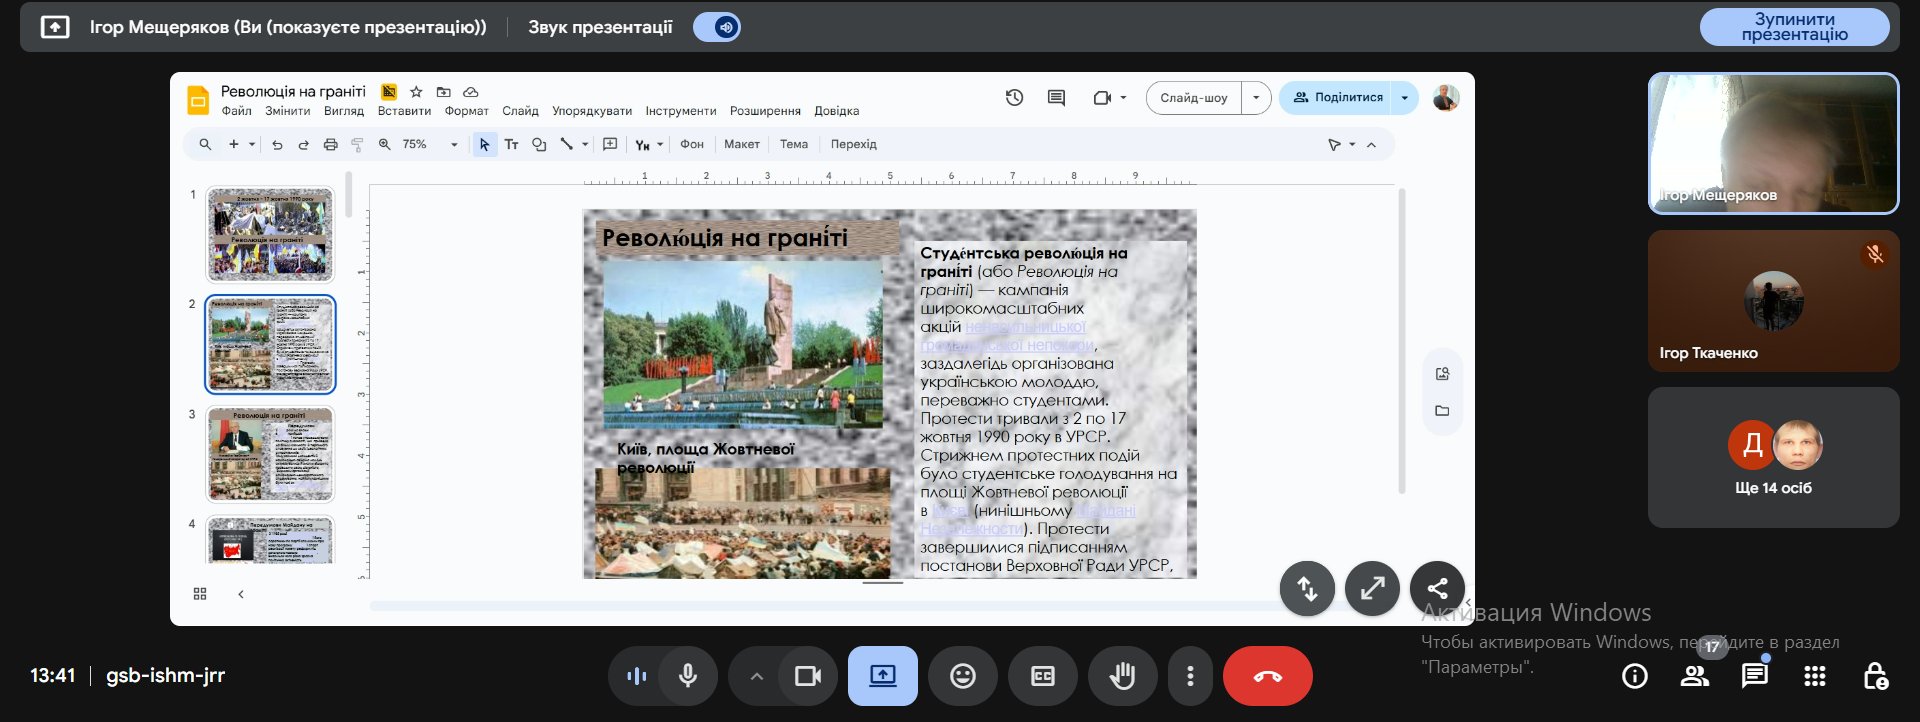
Task: Open meeting details info icon
Action: click(x=1634, y=676)
